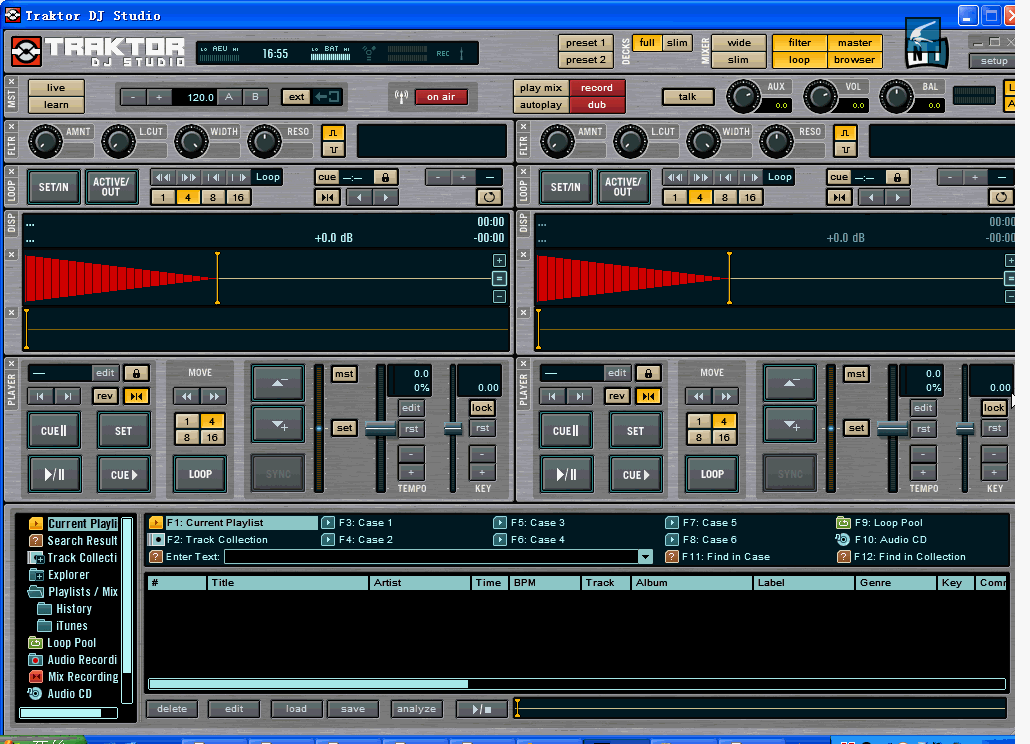
Task: Click left deck key fader handle
Action: coord(453,429)
